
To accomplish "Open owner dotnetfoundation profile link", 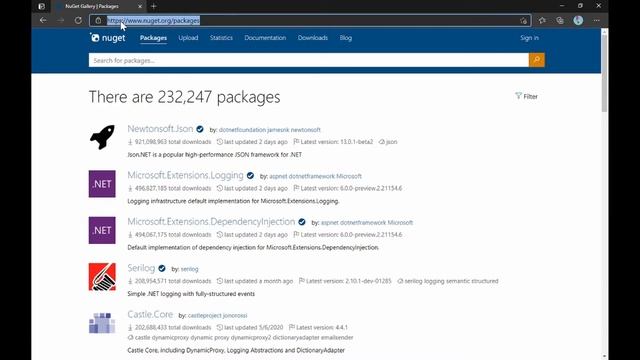I will point(242,130).
